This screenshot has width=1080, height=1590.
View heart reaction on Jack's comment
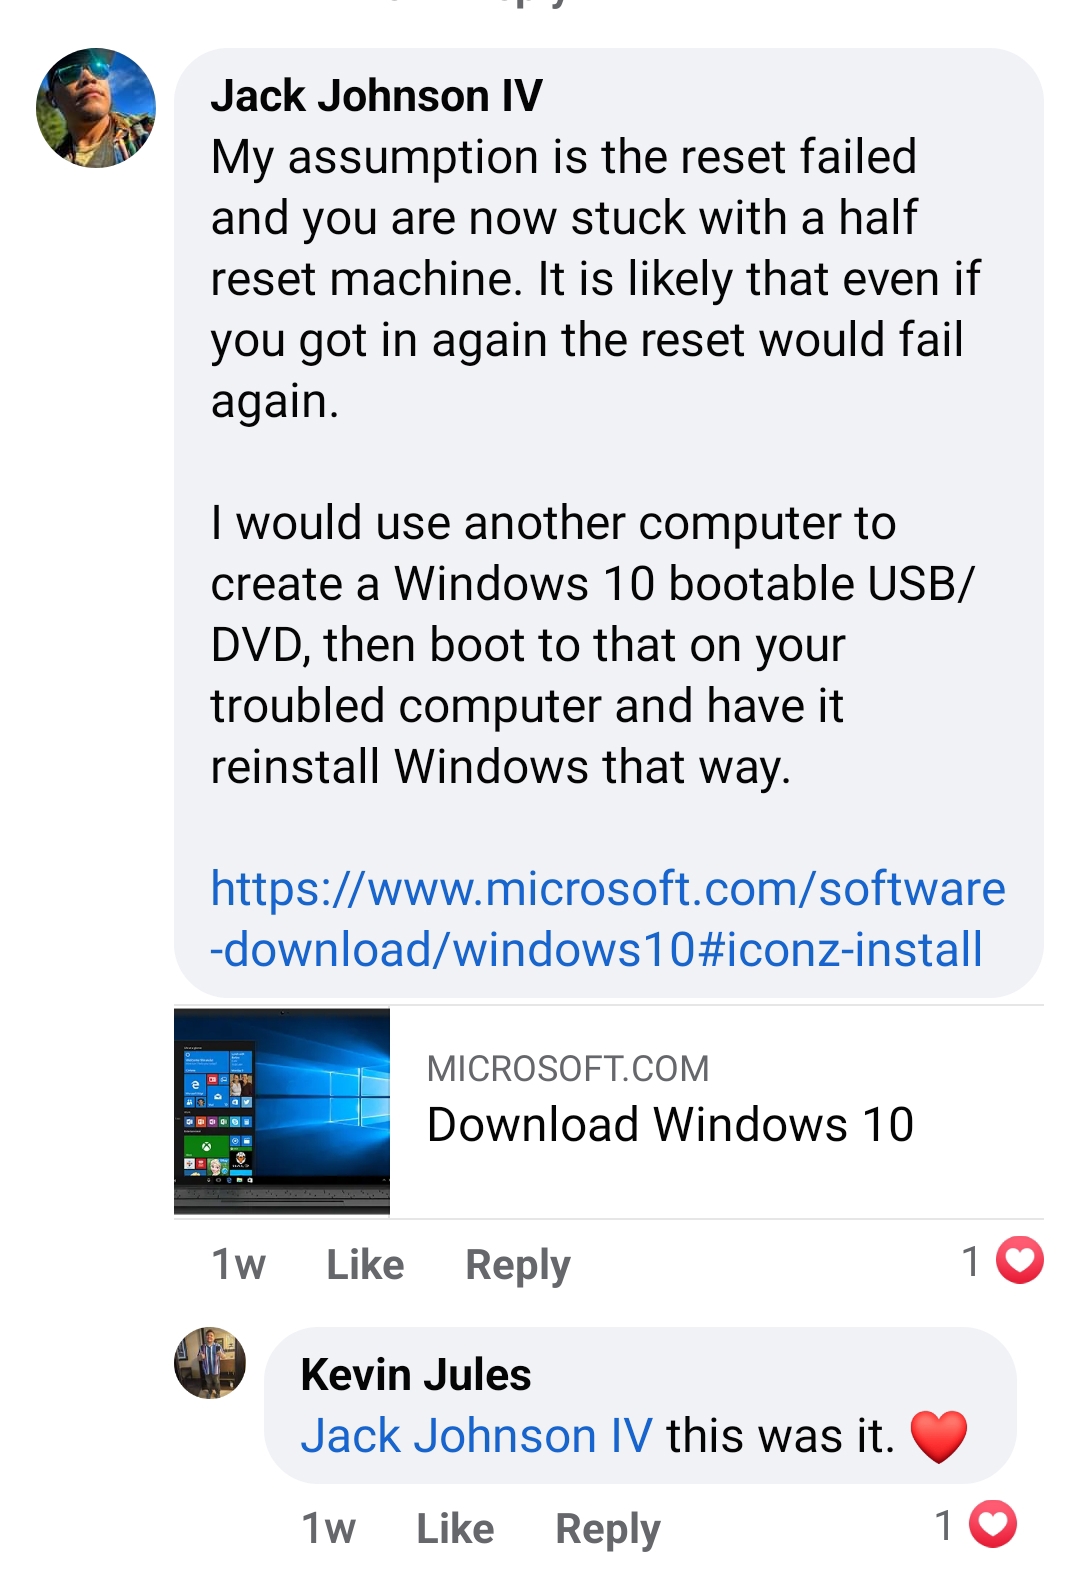click(1020, 1261)
